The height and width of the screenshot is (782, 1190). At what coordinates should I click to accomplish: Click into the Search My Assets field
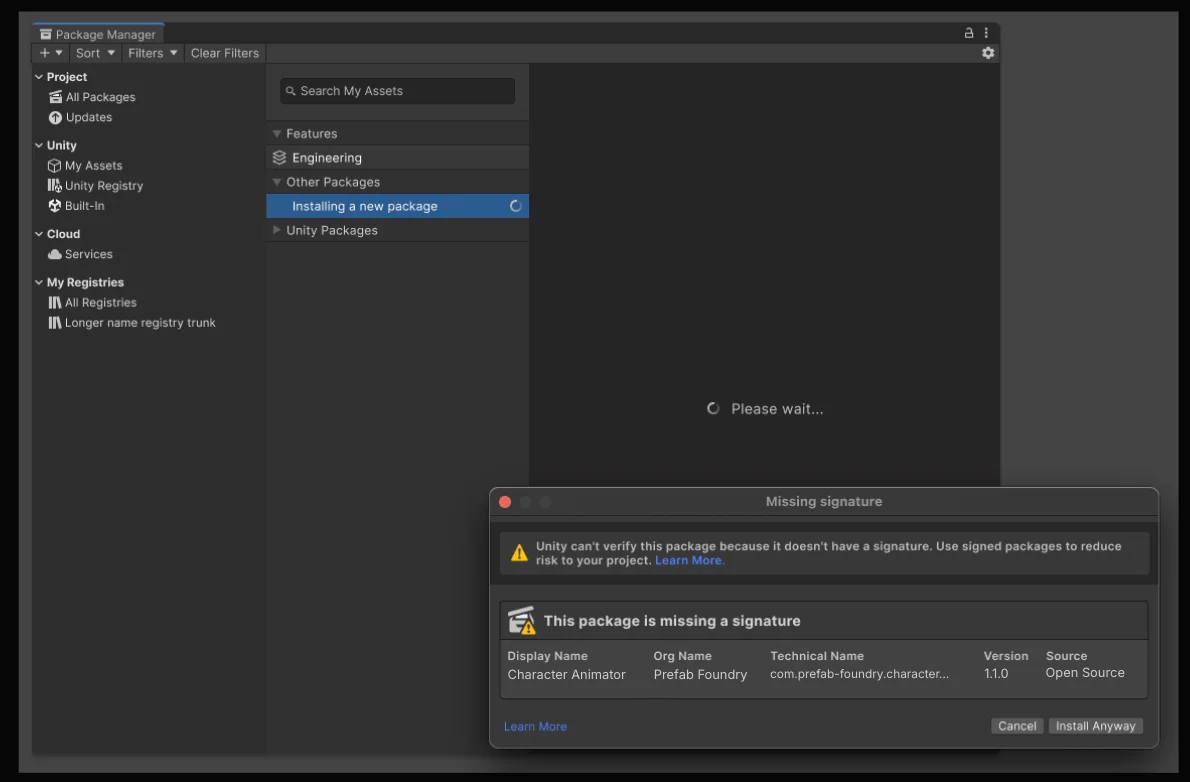point(400,91)
